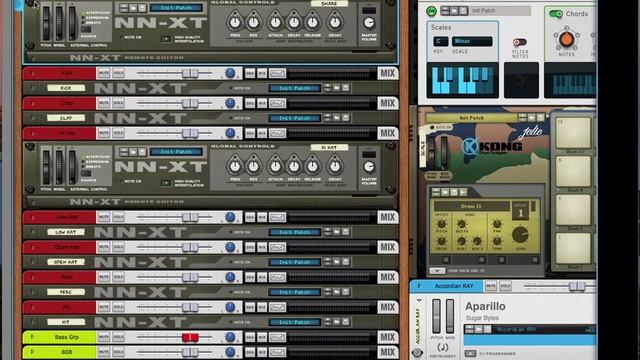This screenshot has width=640, height=360.
Task: Solo the 808 channel
Action: tap(118, 352)
